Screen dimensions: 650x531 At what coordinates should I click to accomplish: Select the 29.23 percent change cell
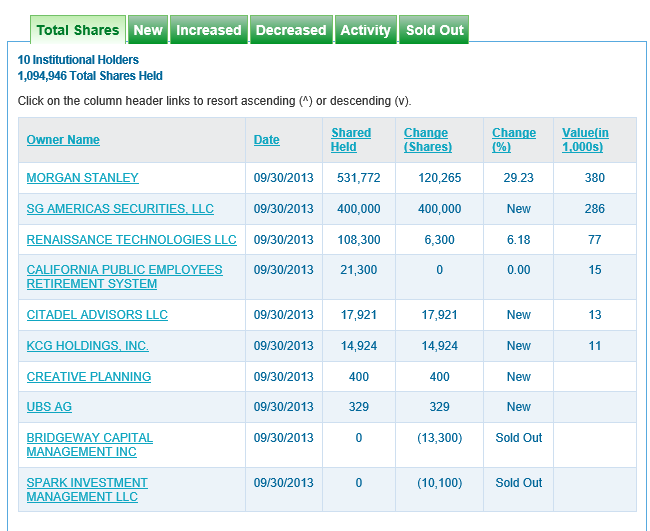point(519,178)
